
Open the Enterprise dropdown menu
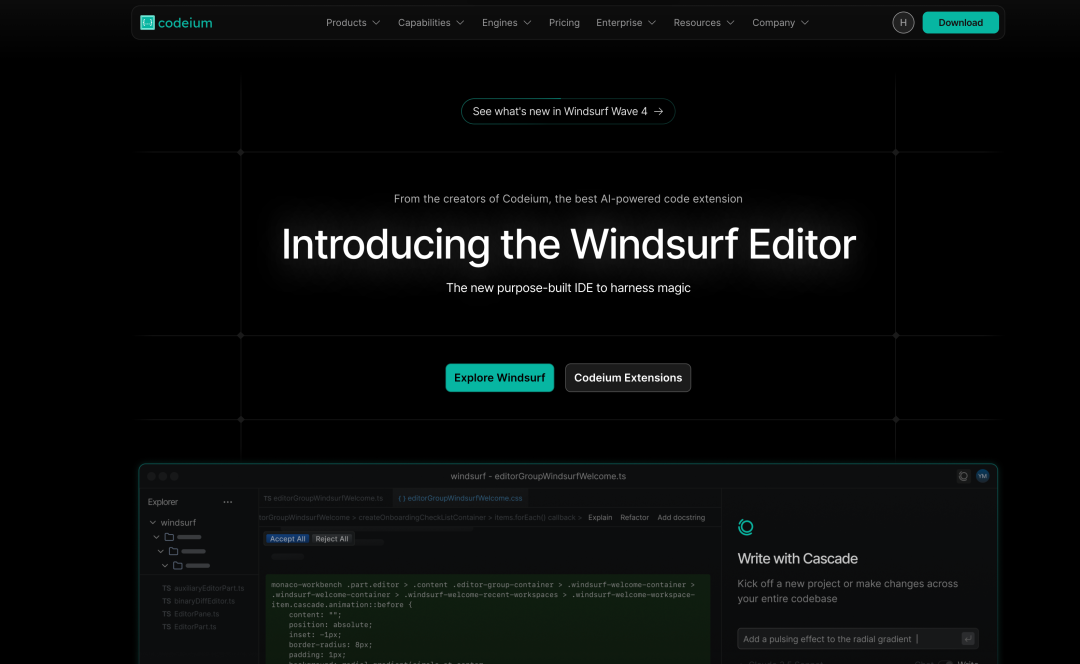[625, 23]
